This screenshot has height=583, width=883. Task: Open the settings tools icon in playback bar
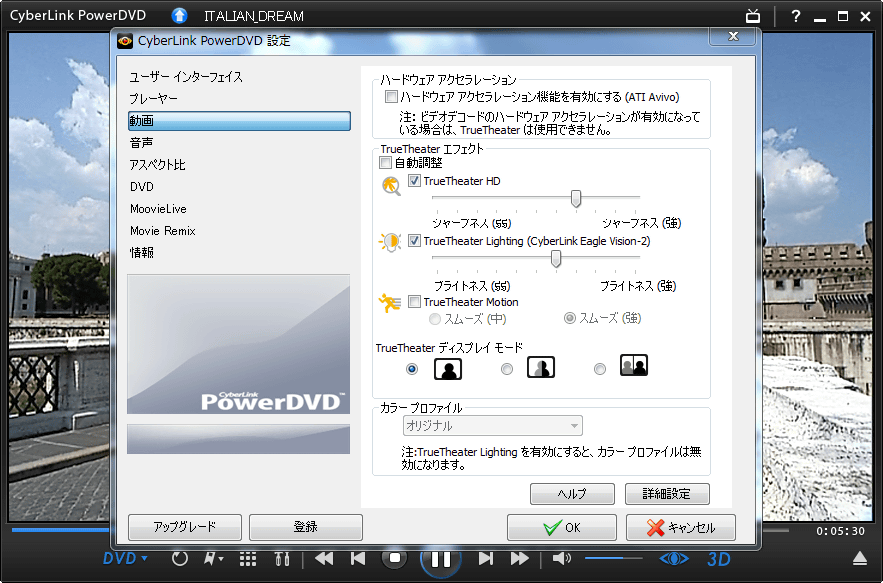pos(282,559)
